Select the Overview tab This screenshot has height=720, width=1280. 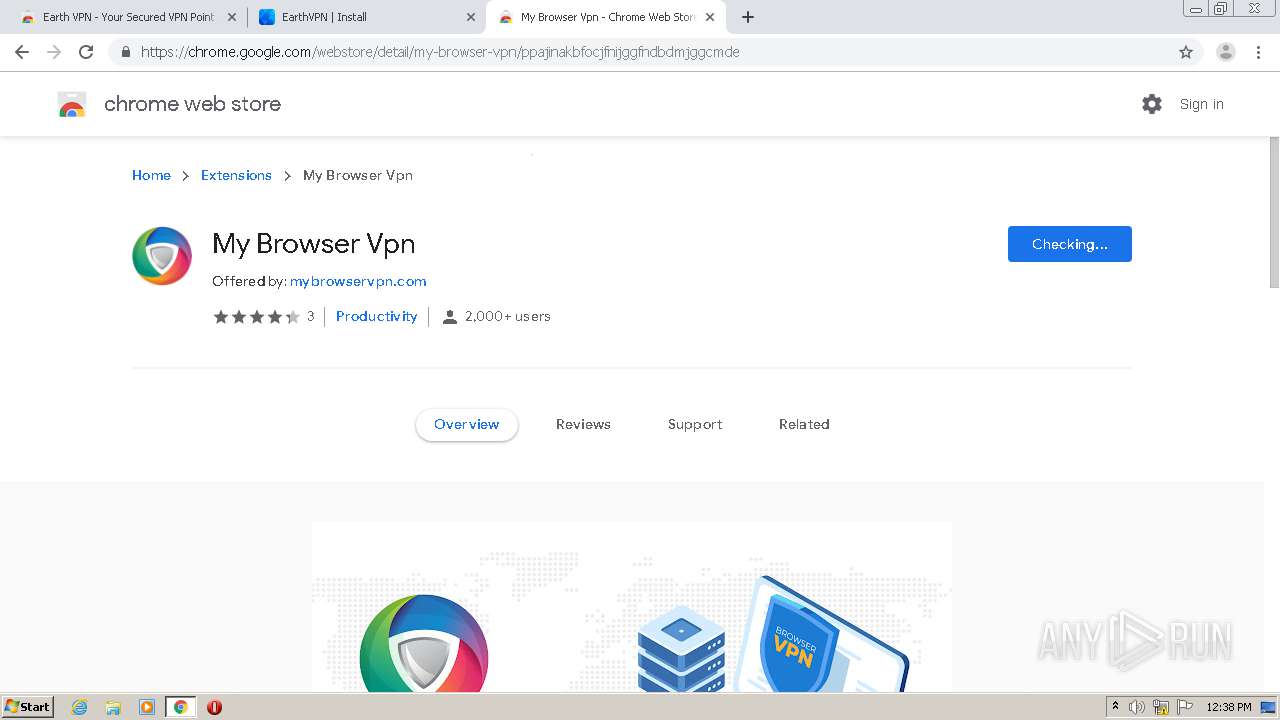(466, 424)
